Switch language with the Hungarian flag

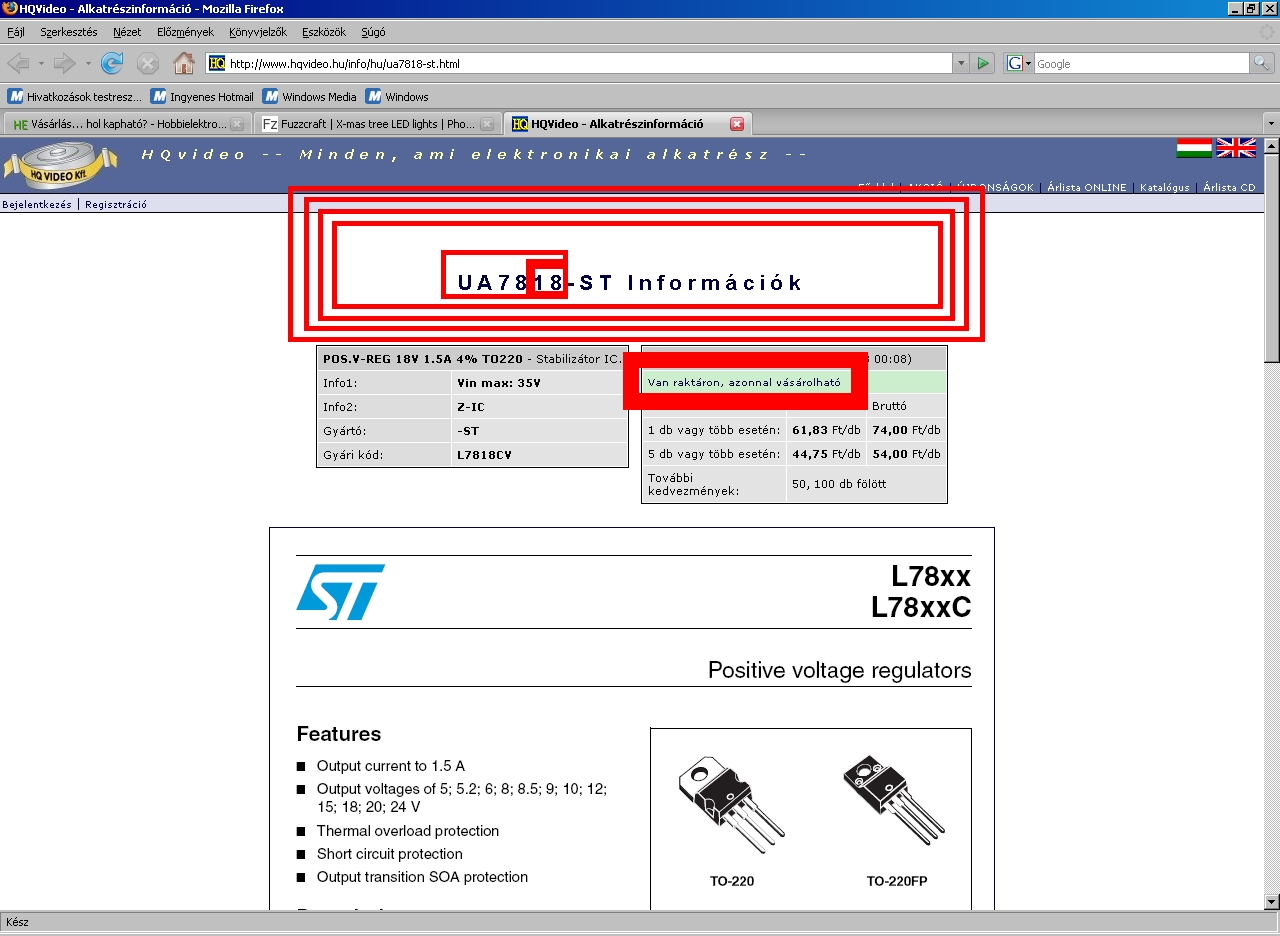pos(1194,148)
